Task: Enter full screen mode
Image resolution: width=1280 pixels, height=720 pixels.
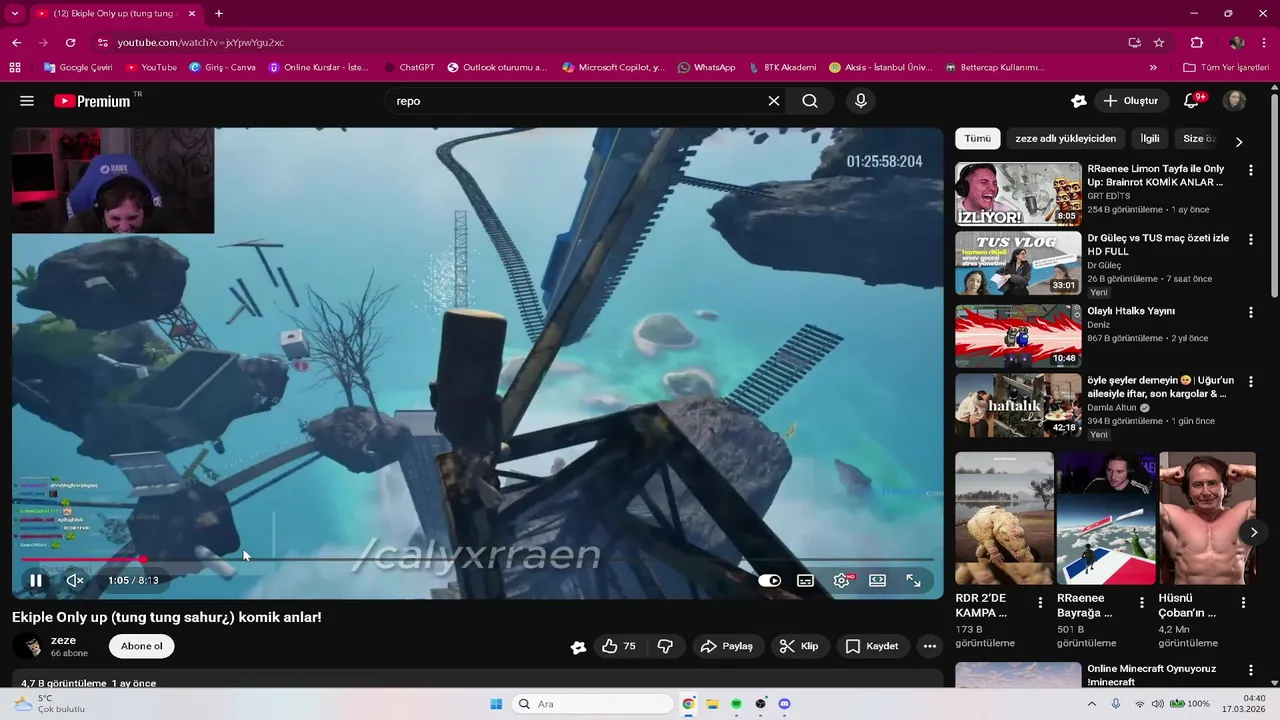Action: pyautogui.click(x=913, y=580)
